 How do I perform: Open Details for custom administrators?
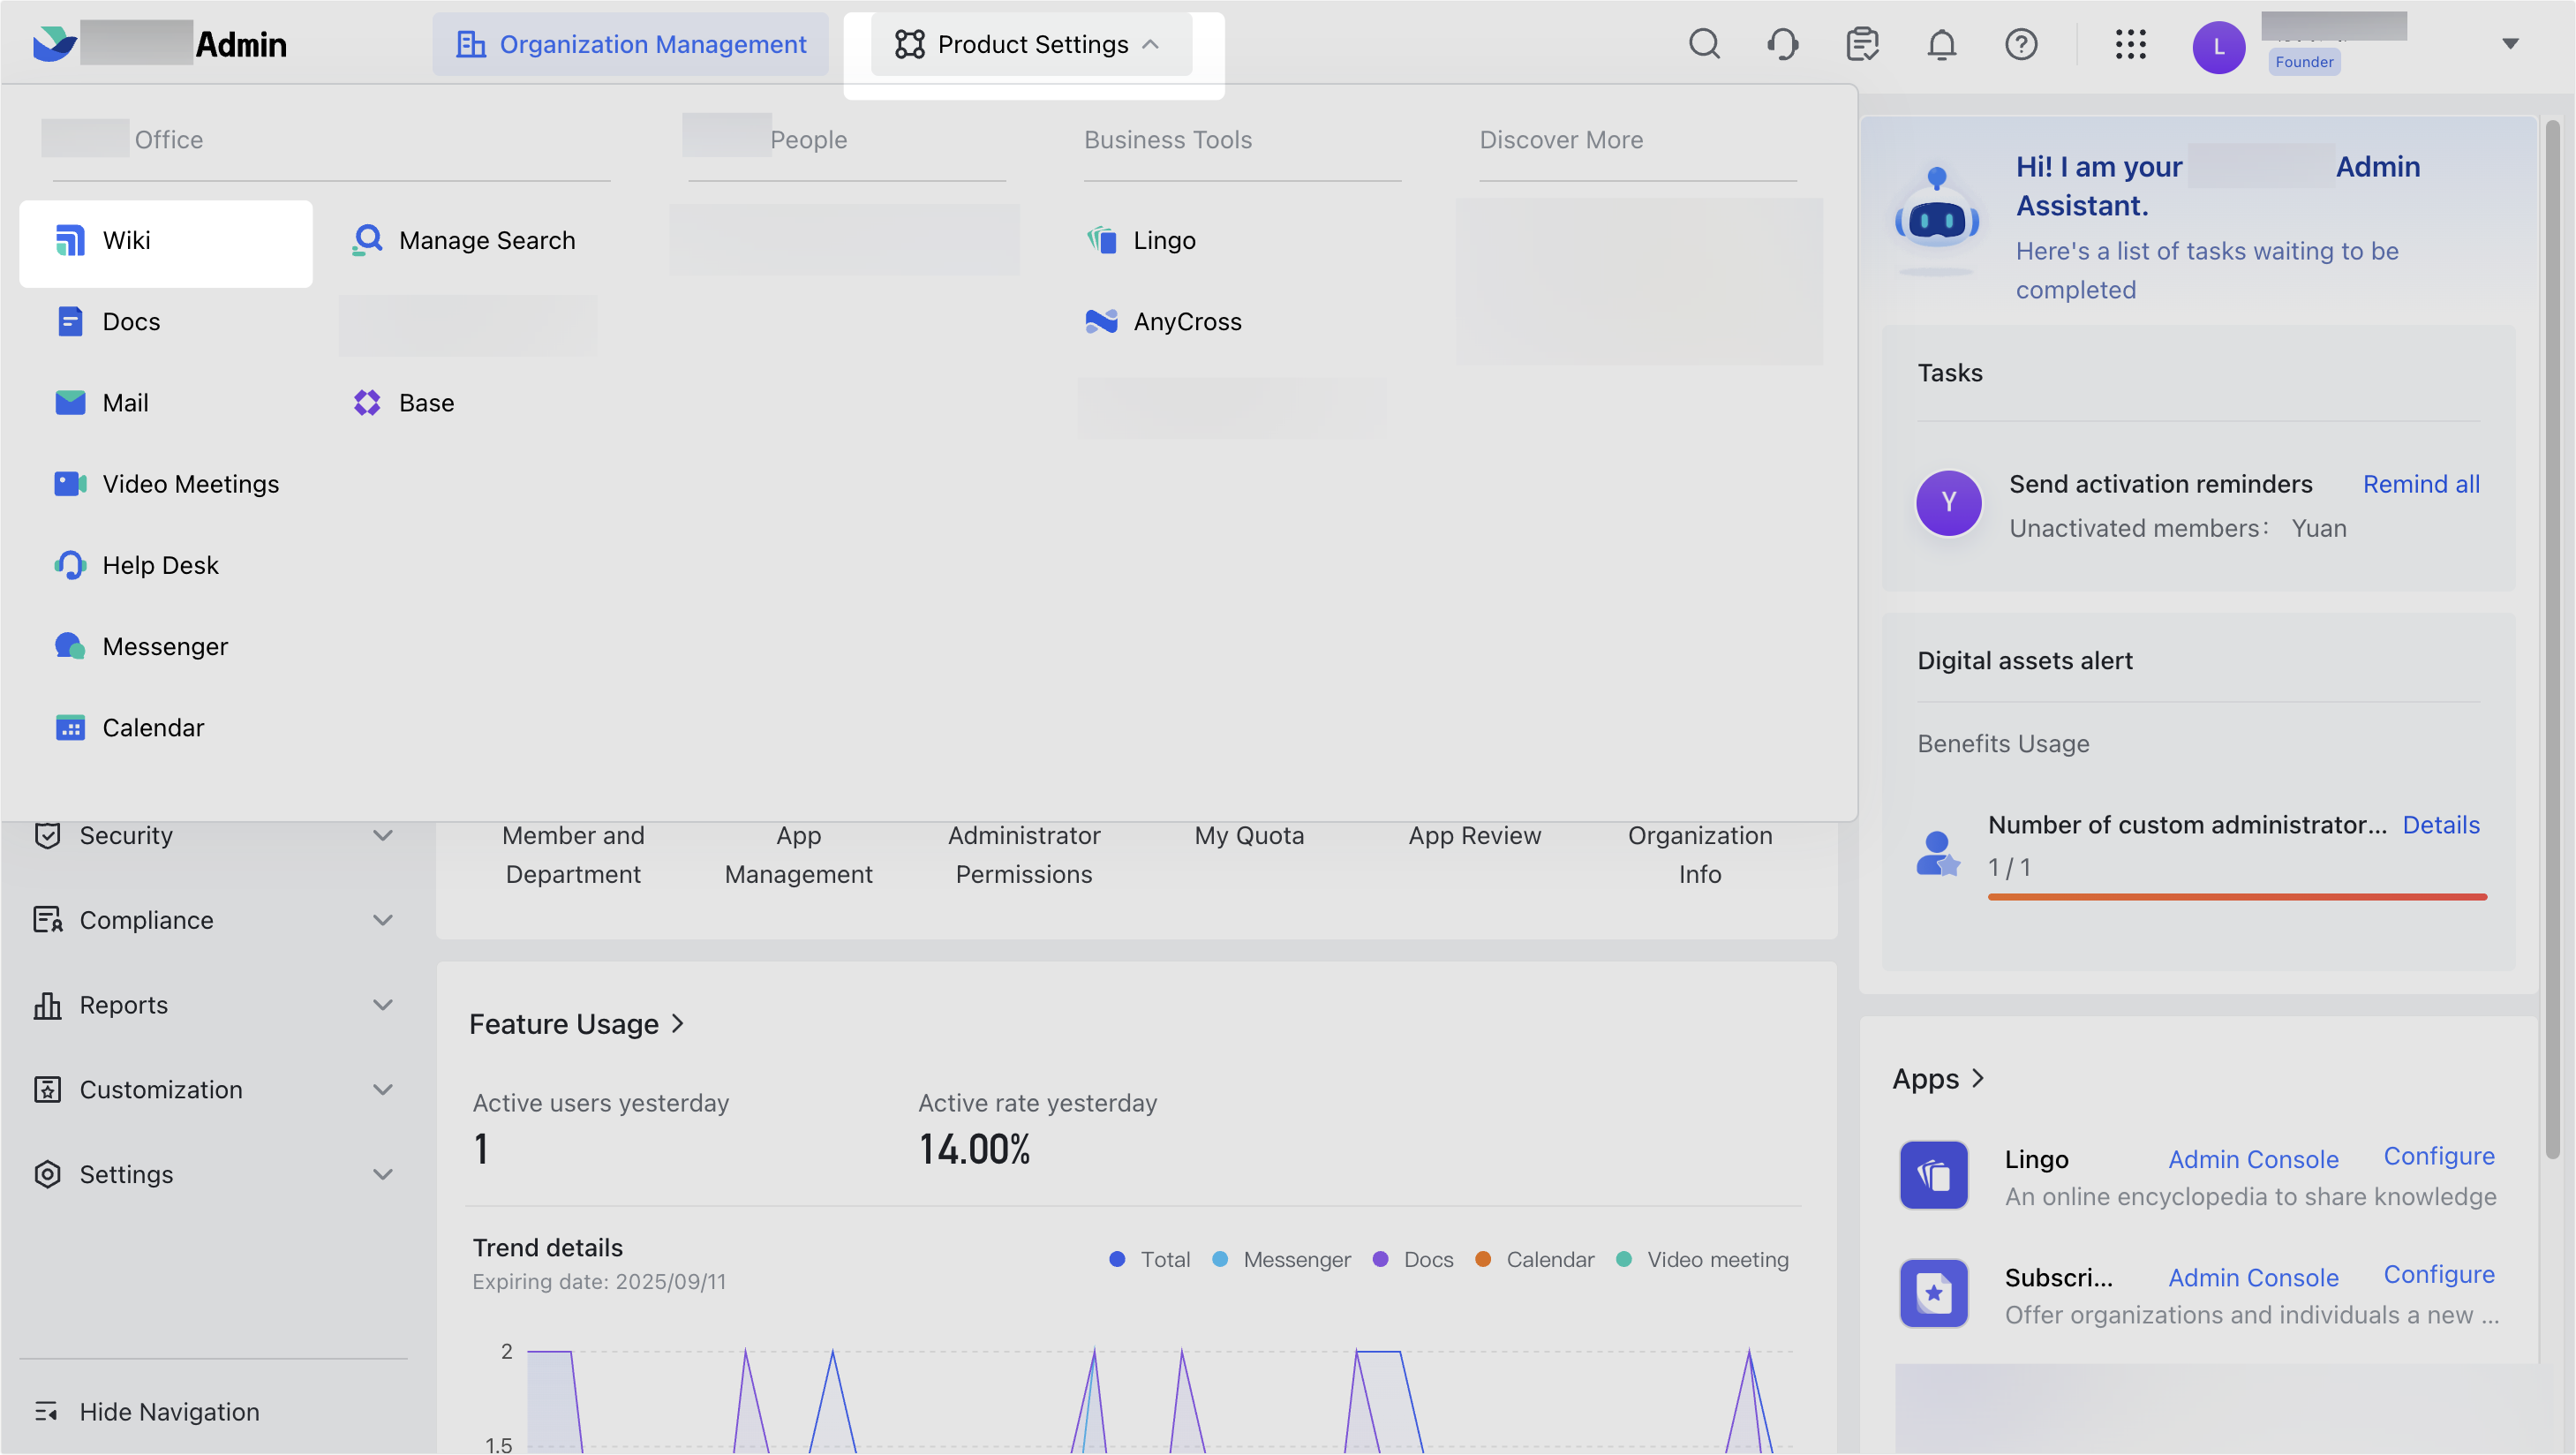click(x=2440, y=825)
